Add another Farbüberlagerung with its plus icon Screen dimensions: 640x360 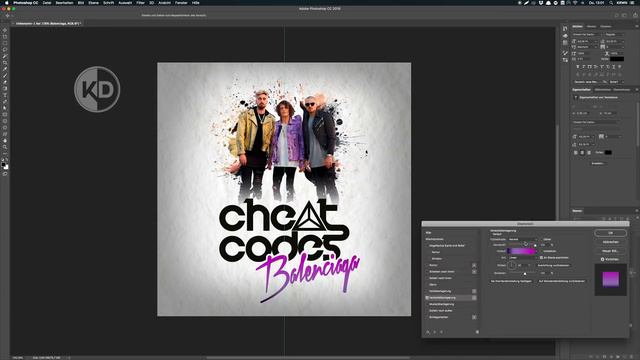click(474, 291)
